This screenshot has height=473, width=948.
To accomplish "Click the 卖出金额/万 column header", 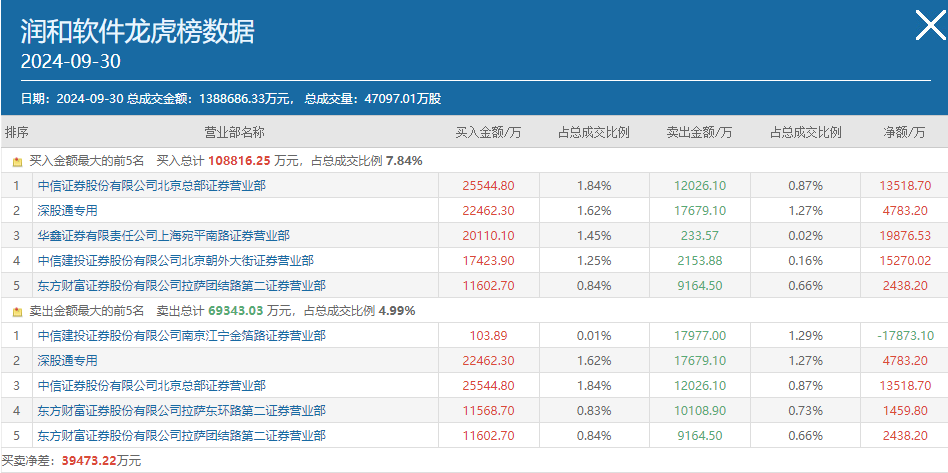I will pos(699,132).
